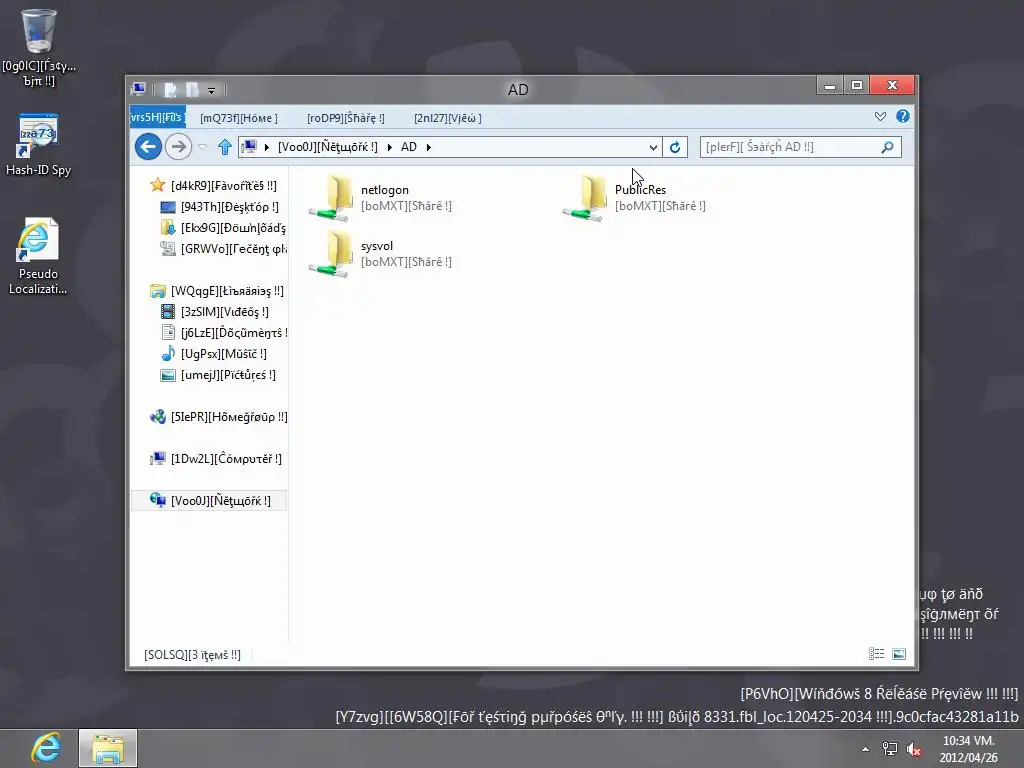
Task: Select the sysvol share folder icon
Action: coord(332,254)
